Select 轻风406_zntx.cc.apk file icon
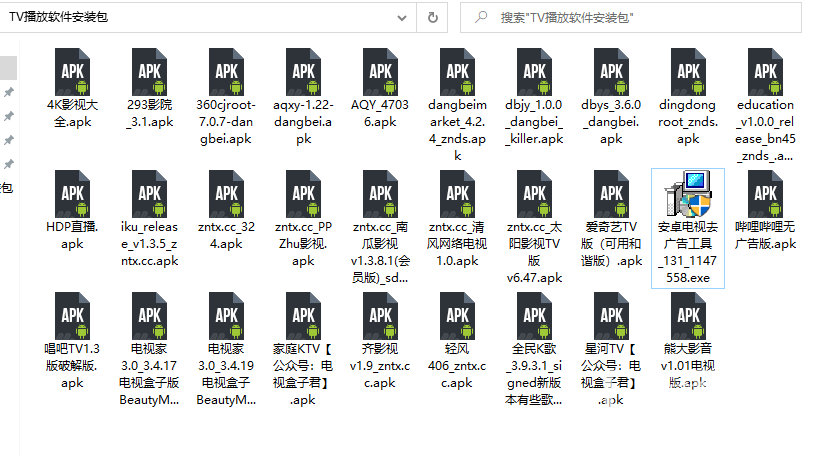 (457, 316)
